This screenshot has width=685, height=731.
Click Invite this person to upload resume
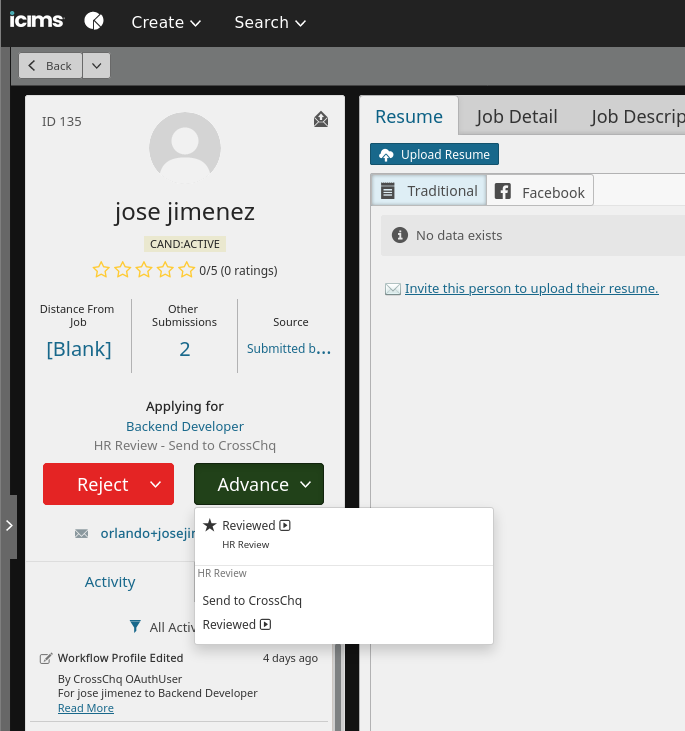tap(531, 289)
